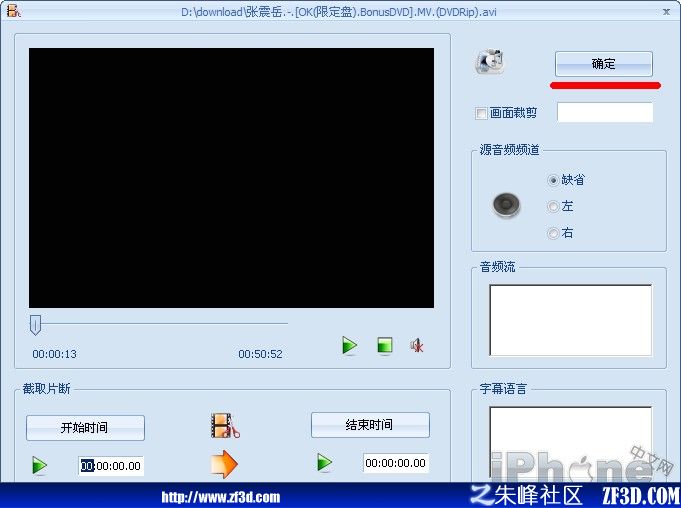Play the video preview
The image size is (681, 508).
tap(349, 346)
